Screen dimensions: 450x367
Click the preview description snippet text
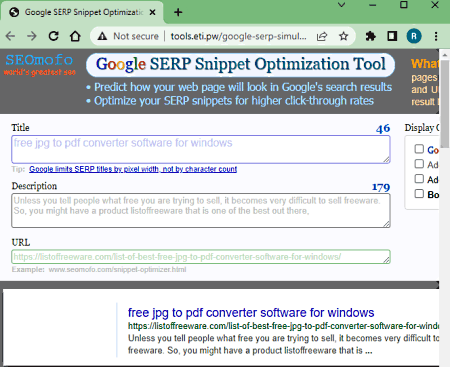point(283,344)
